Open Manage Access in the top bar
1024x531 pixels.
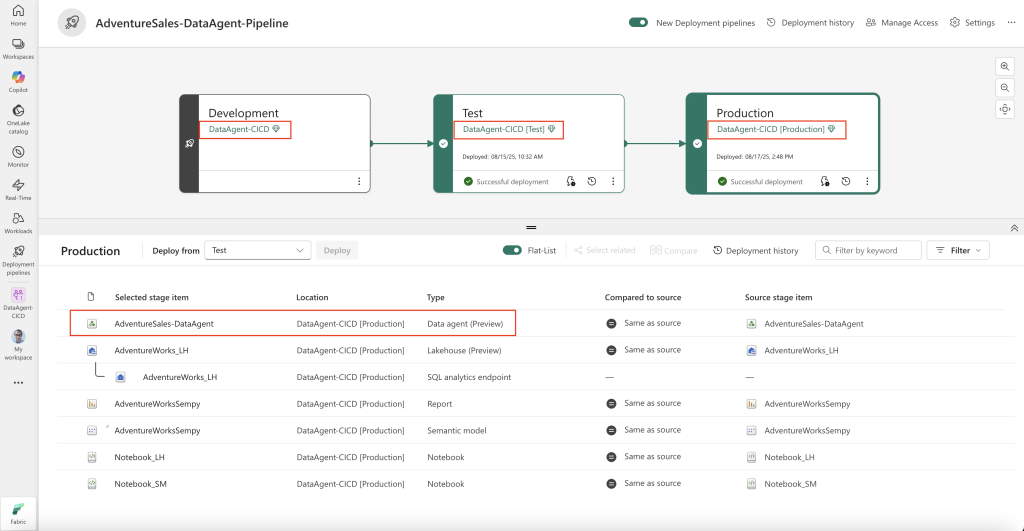902,22
